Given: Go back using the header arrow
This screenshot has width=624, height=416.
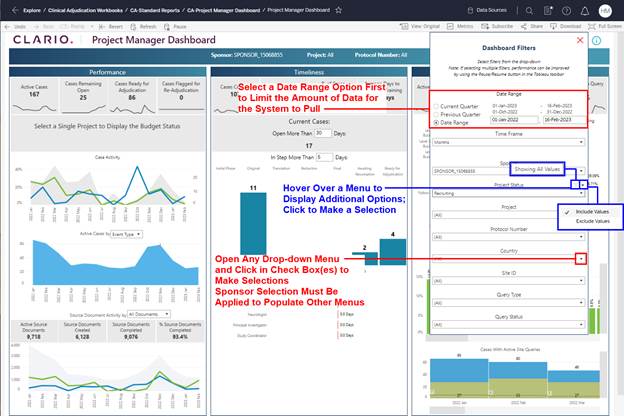Looking at the screenshot, I should 15,10.
